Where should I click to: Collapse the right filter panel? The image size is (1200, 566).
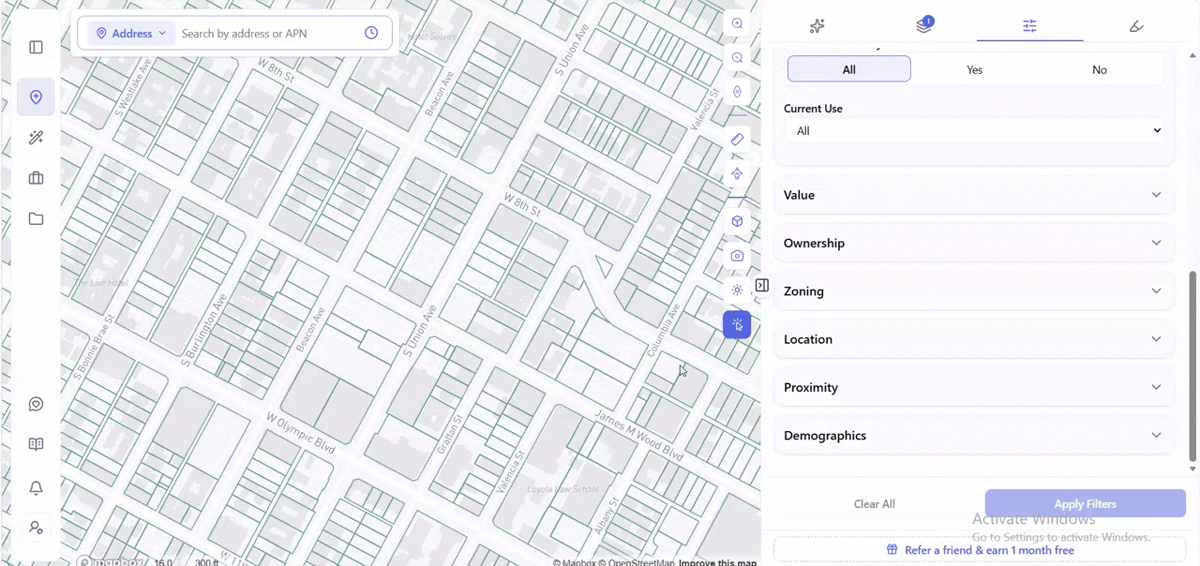762,286
